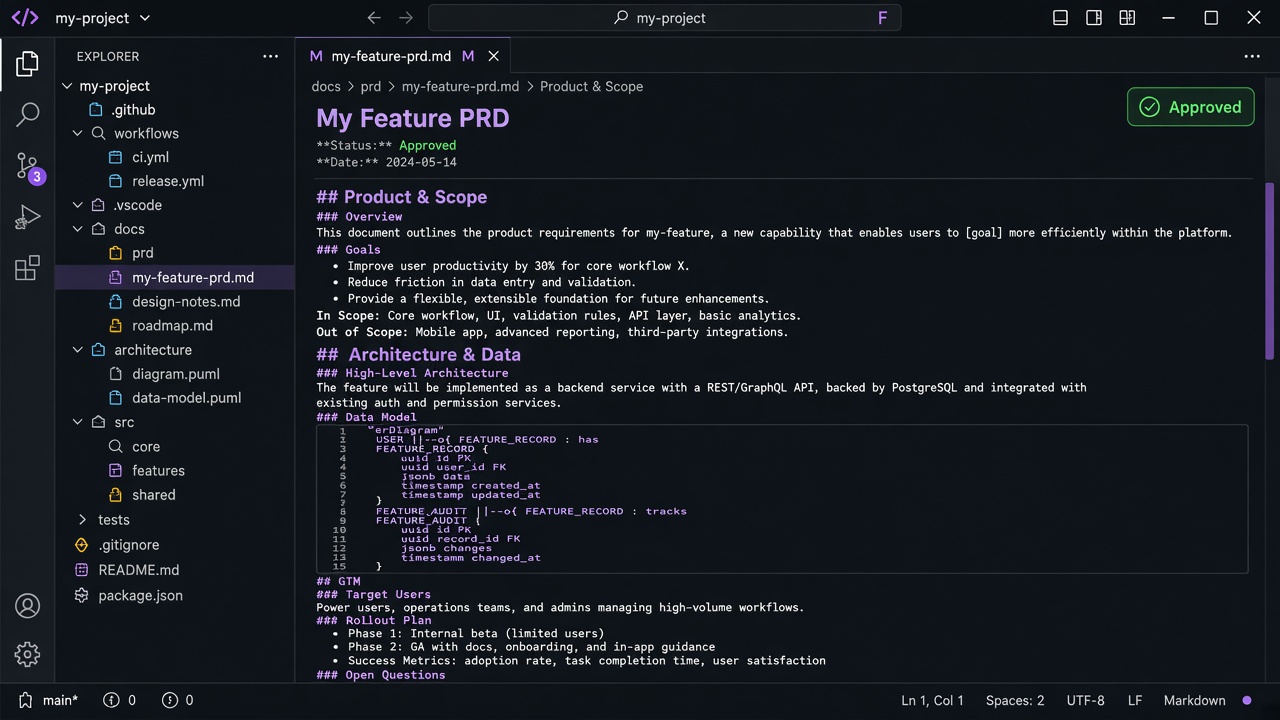Open Customize Layout icon
Image resolution: width=1280 pixels, height=720 pixels.
coord(1128,18)
